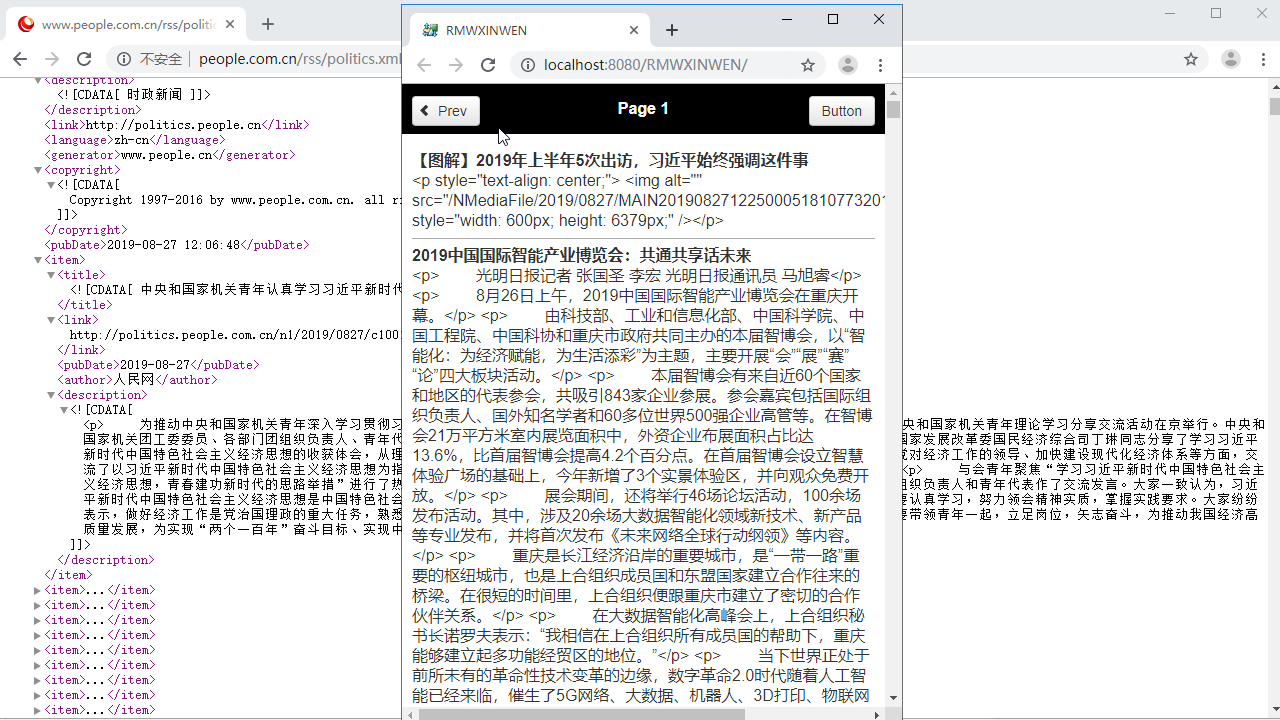Collapse the title XML node
This screenshot has width=1280, height=720.
[x=51, y=275]
